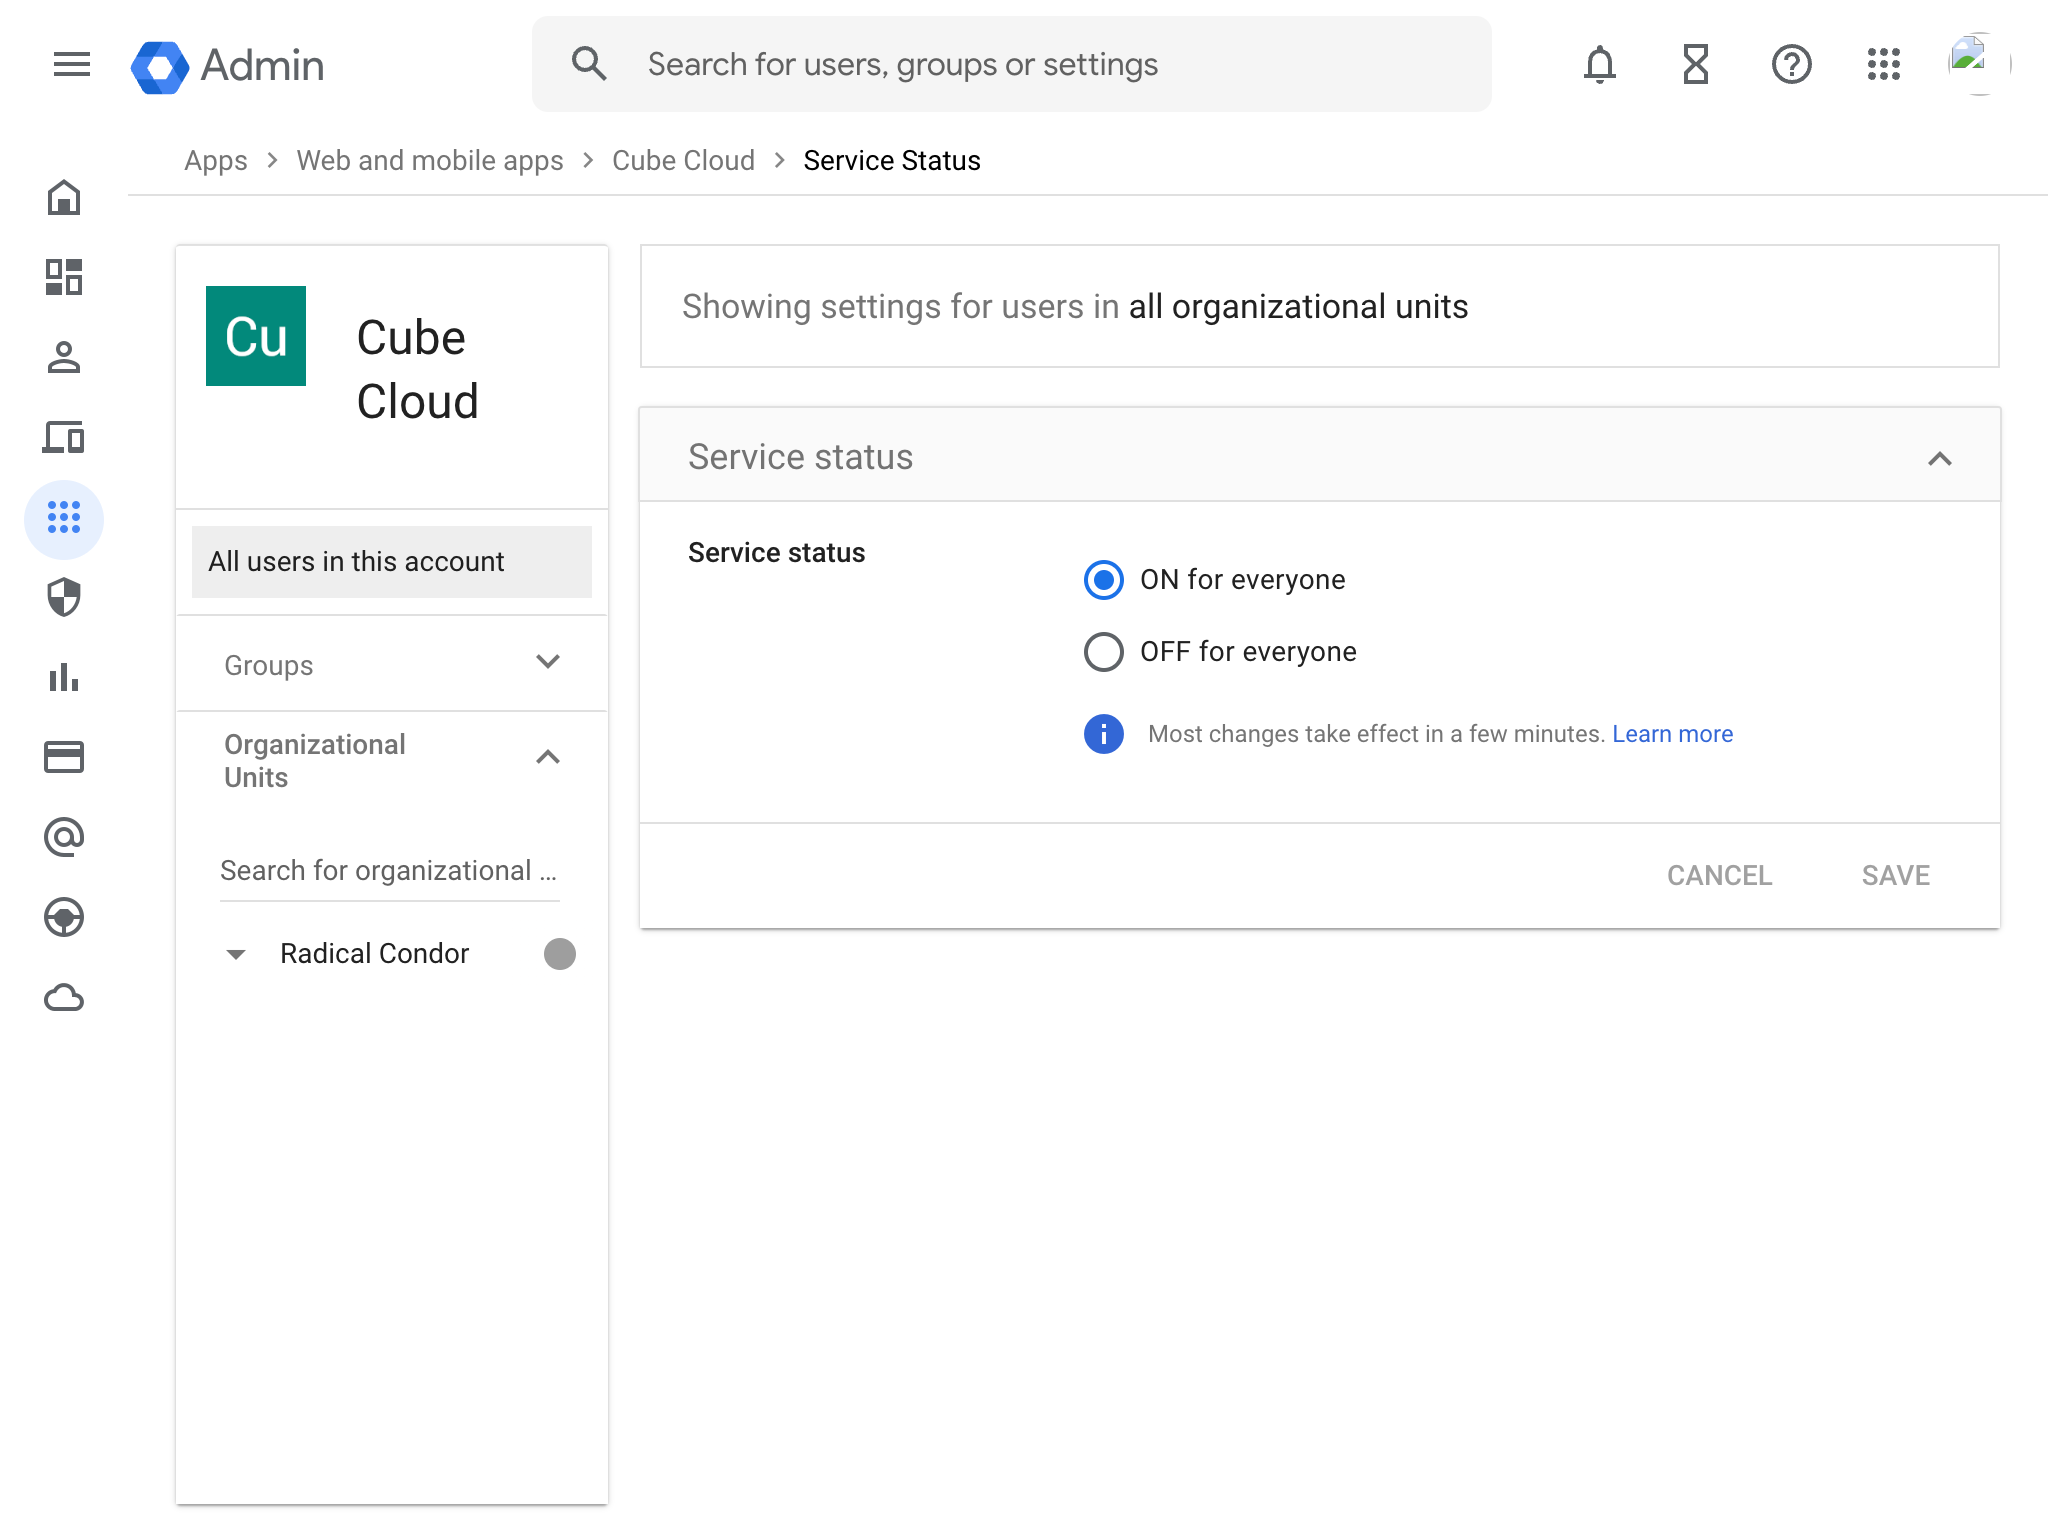Select ON for everyone radio button

pyautogui.click(x=1104, y=580)
